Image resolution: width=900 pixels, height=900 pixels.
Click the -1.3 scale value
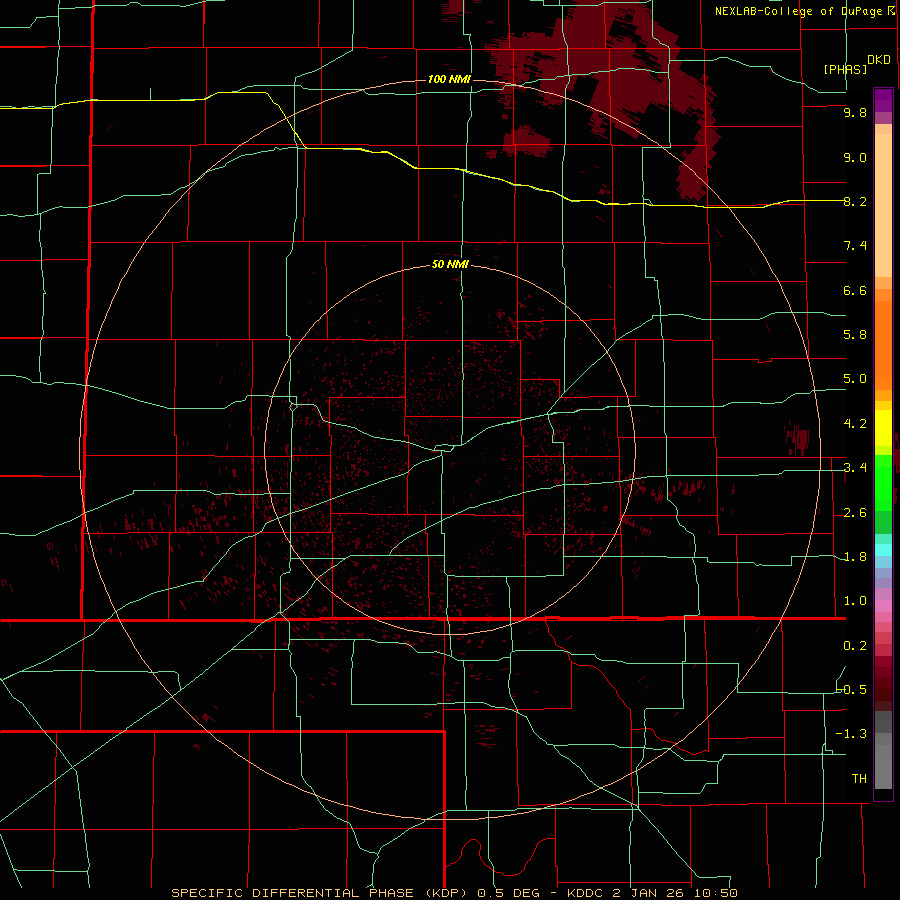[x=852, y=734]
